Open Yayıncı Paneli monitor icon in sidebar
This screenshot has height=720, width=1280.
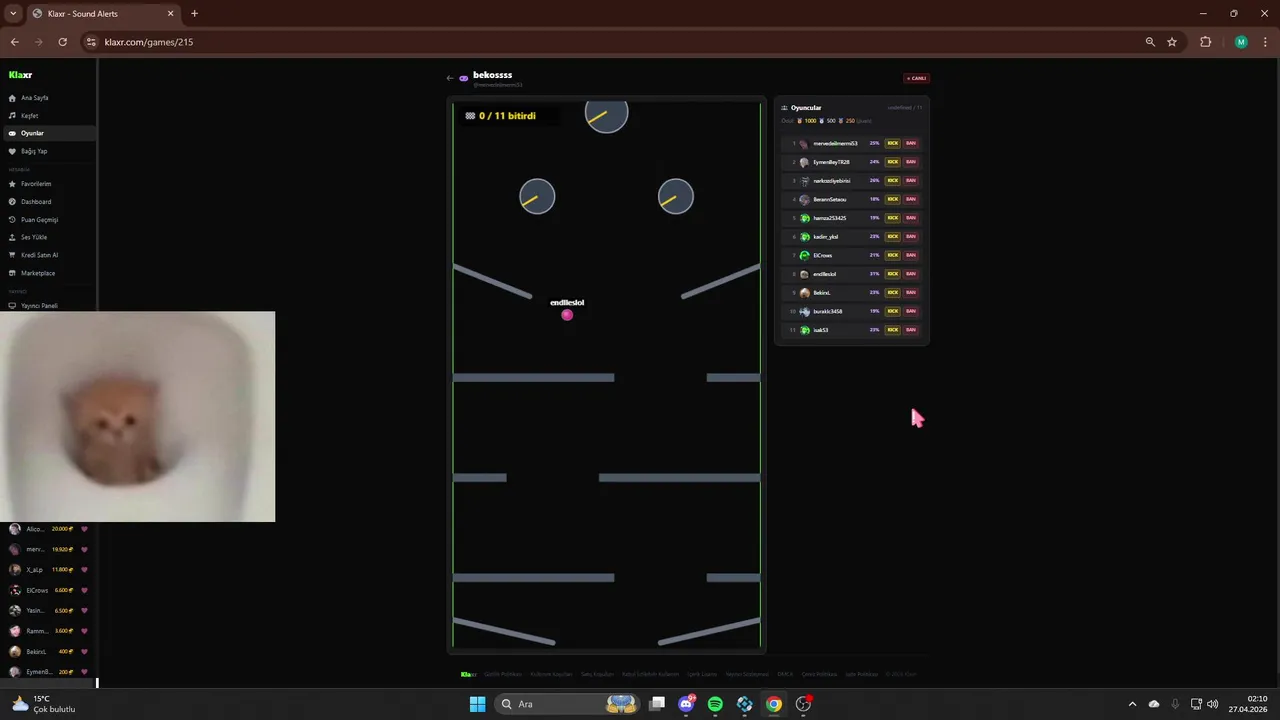click(x=12, y=306)
